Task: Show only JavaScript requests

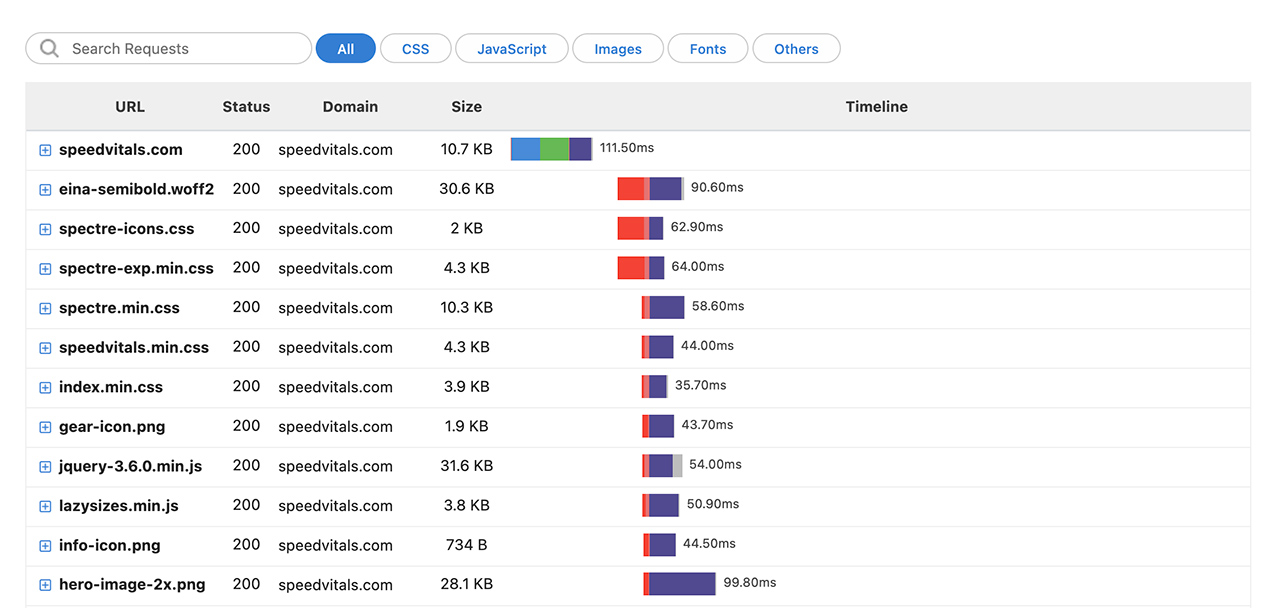Action: [x=511, y=49]
